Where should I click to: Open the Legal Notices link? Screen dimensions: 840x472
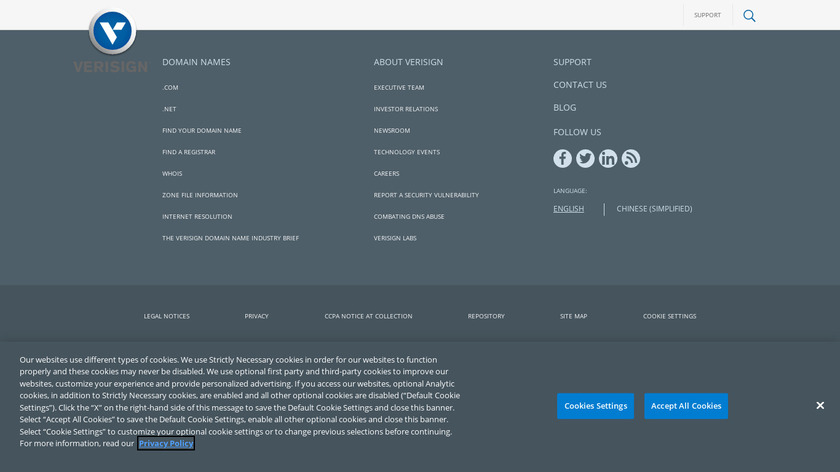pos(167,316)
